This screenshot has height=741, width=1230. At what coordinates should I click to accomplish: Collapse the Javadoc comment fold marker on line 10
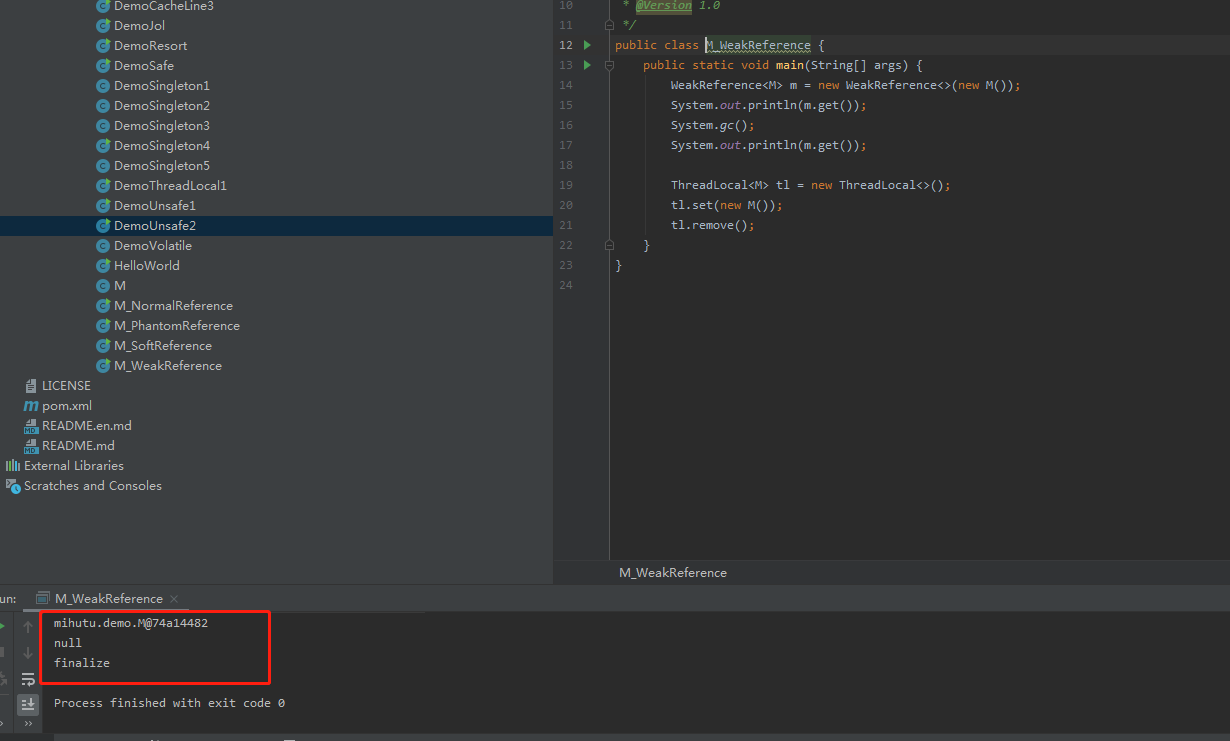[608, 25]
